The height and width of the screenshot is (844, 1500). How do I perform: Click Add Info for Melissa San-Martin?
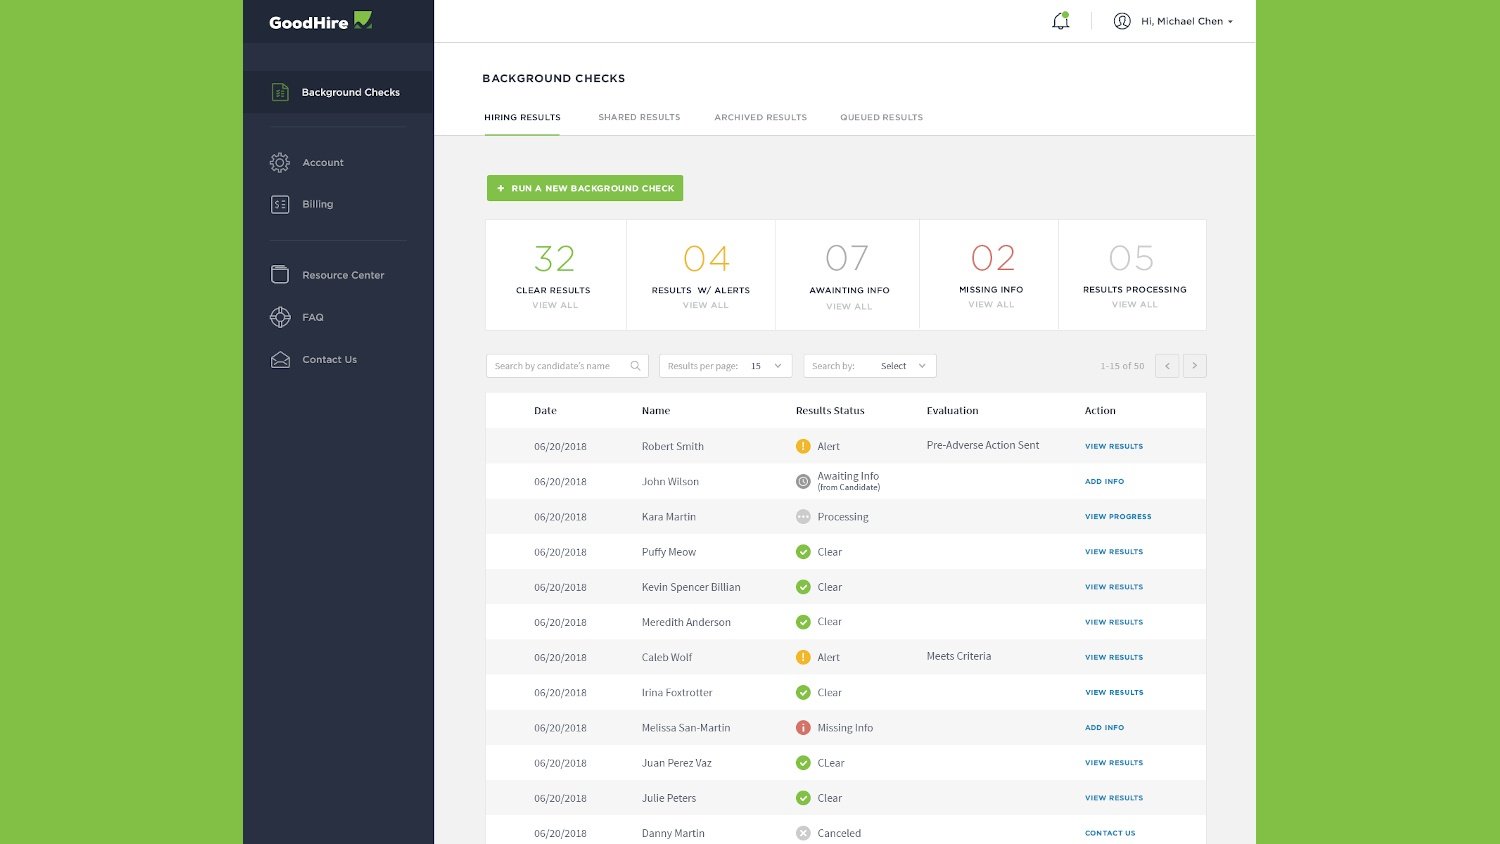[x=1104, y=727]
